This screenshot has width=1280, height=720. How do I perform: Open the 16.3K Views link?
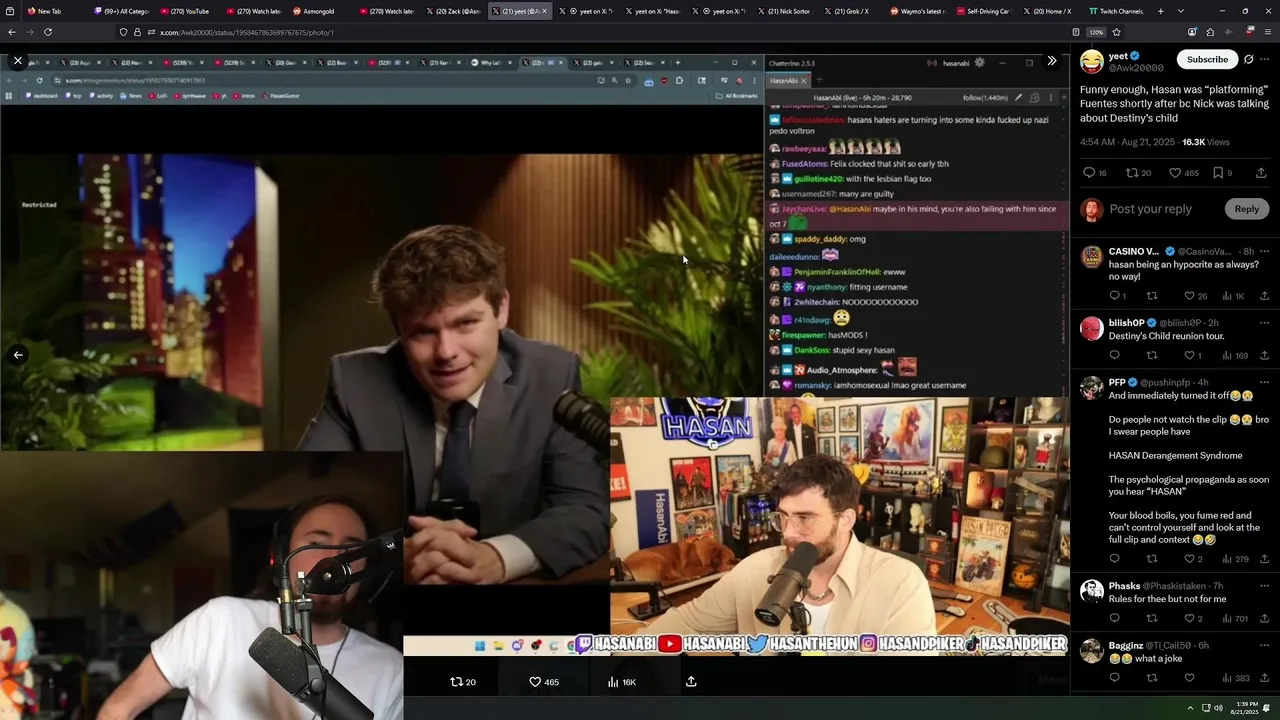(1205, 143)
